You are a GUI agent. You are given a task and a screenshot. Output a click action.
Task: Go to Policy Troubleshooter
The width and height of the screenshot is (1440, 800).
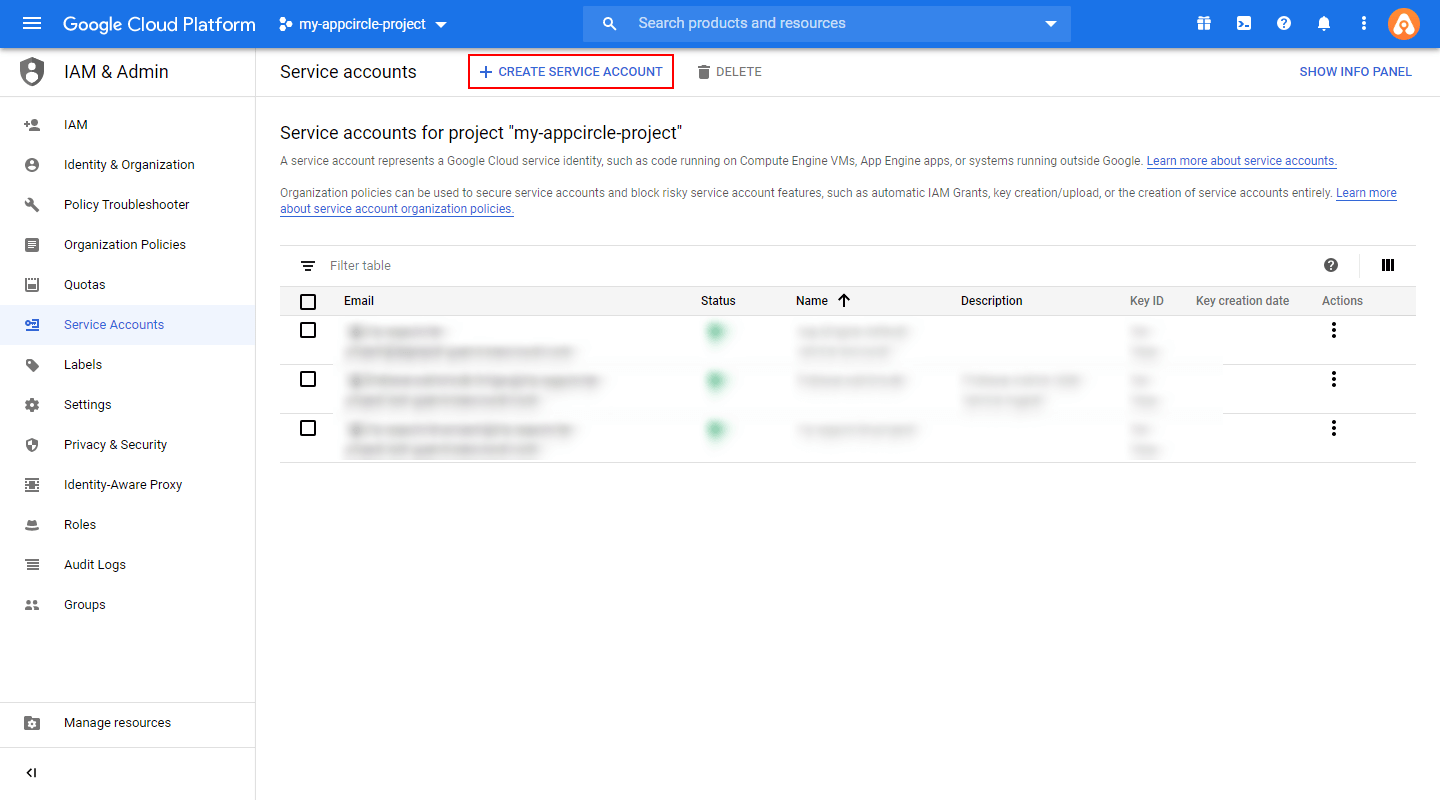pos(127,205)
